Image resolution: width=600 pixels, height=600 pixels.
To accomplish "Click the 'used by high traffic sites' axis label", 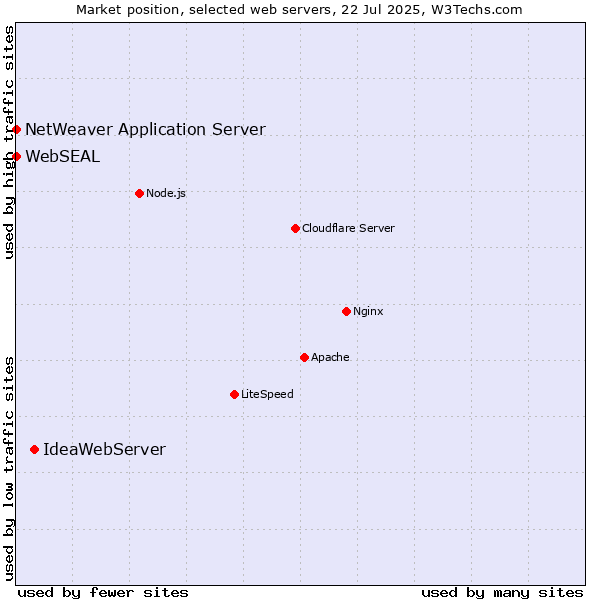I will [x=8, y=142].
